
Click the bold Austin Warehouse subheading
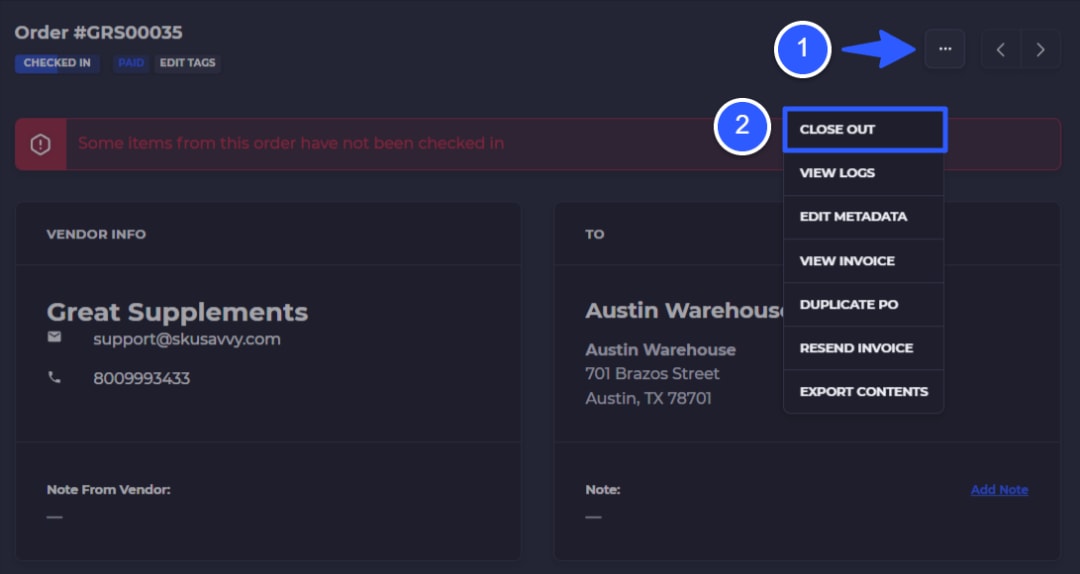point(660,350)
